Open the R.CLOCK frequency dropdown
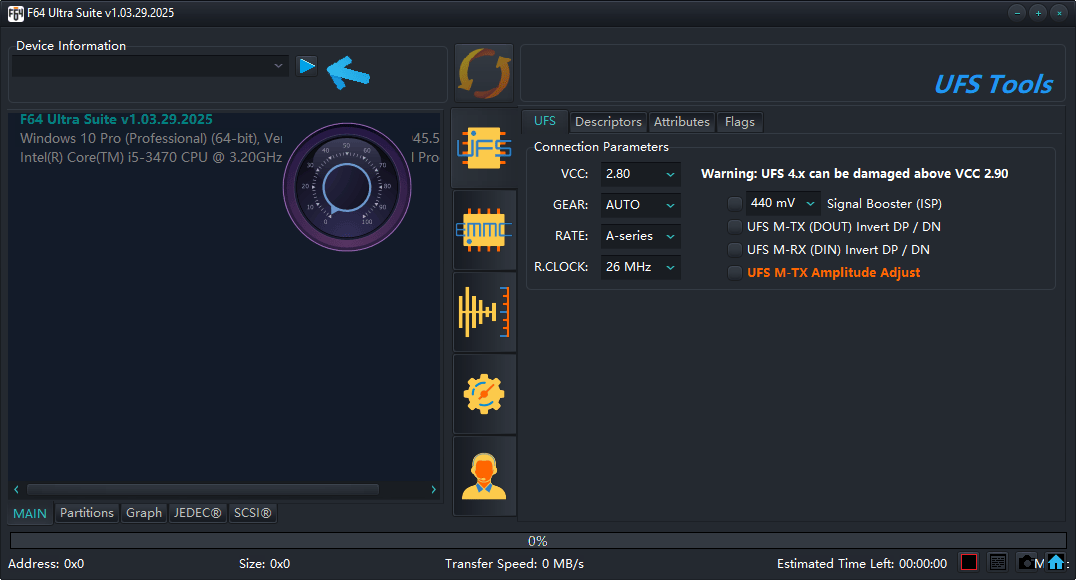The height and width of the screenshot is (580, 1076). click(x=640, y=266)
